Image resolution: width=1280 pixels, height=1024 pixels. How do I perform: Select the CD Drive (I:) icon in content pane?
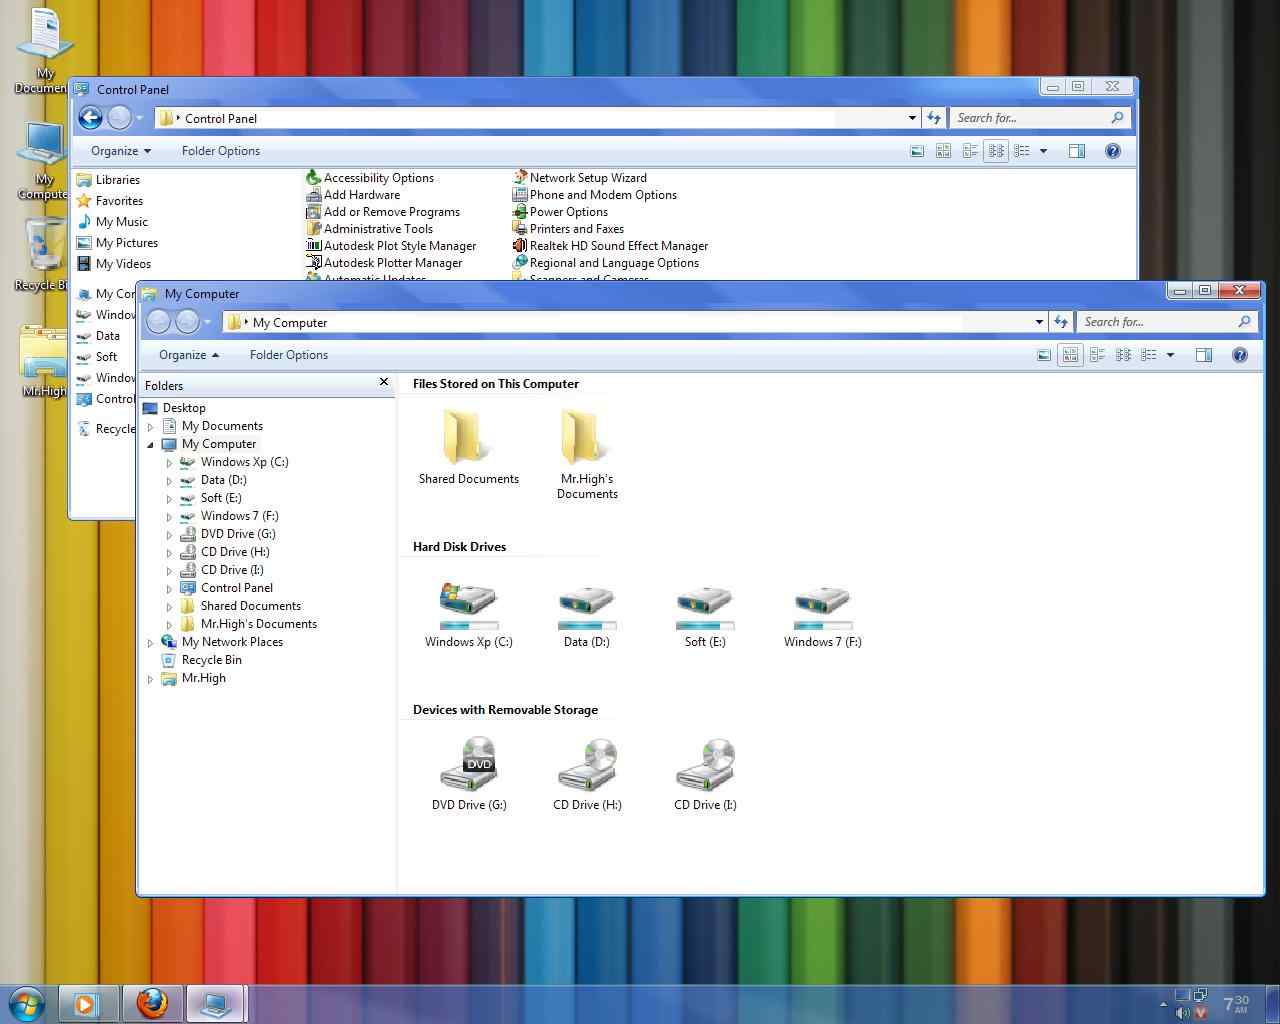point(705,765)
